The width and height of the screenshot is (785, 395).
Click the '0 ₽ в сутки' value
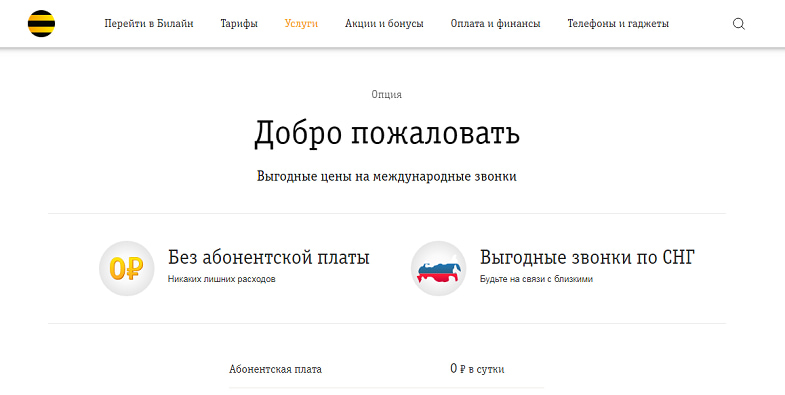coord(477,369)
